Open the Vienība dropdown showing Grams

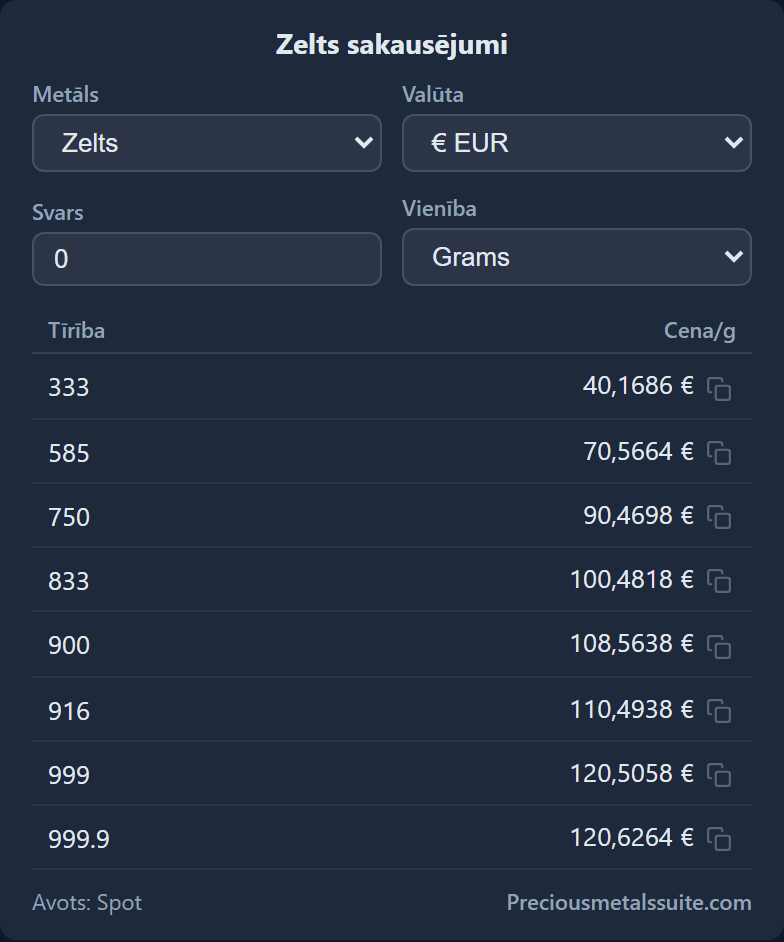(x=577, y=257)
